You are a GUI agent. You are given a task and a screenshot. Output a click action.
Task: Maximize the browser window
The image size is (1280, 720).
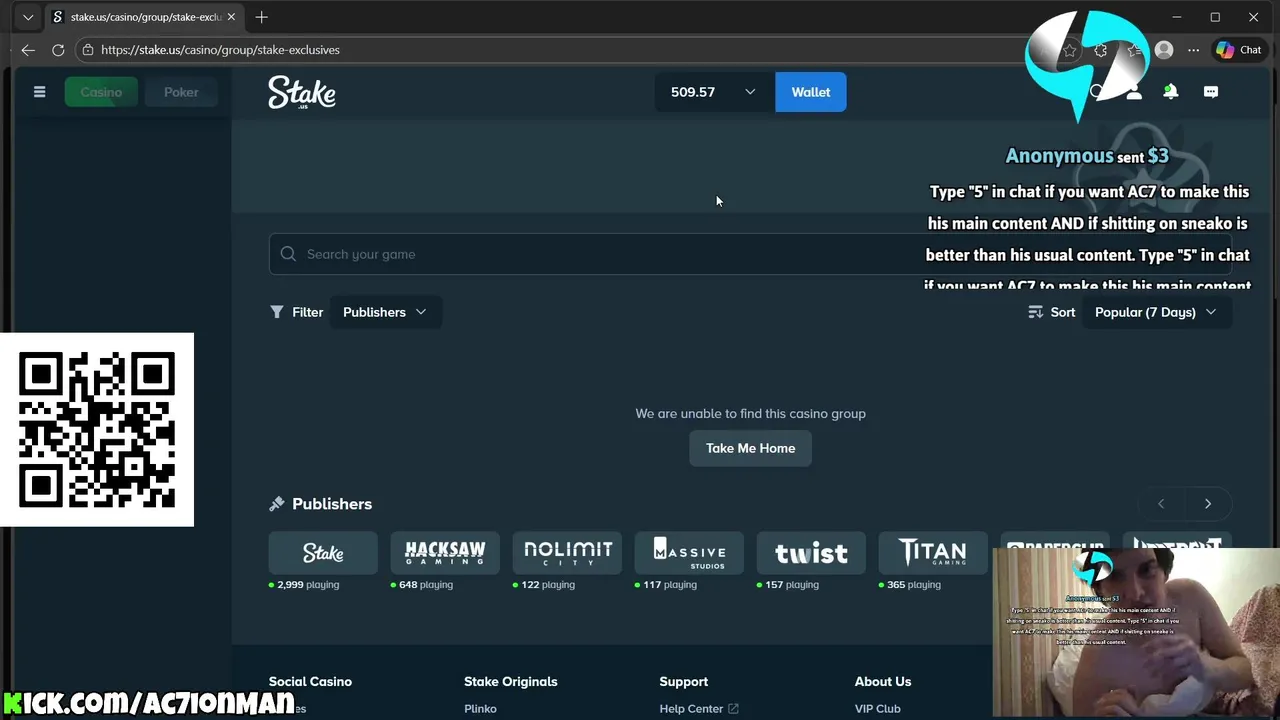click(x=1215, y=17)
